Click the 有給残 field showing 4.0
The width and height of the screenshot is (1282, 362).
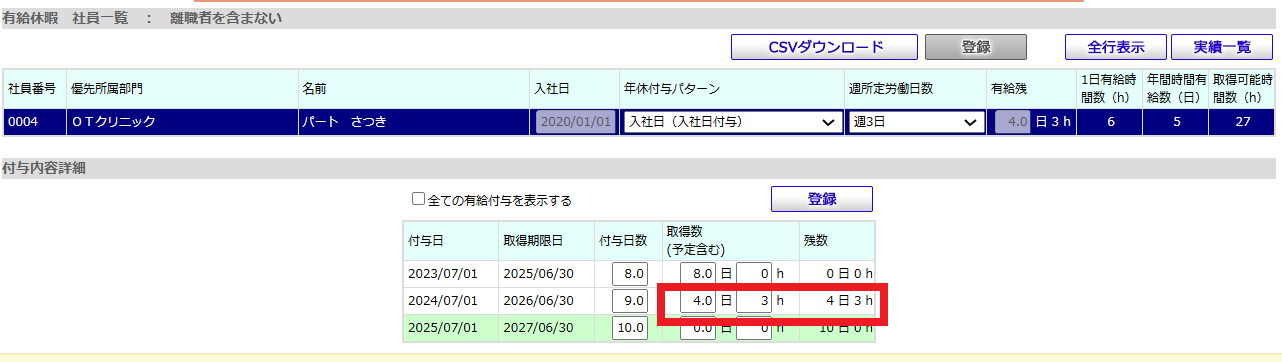pos(1012,122)
